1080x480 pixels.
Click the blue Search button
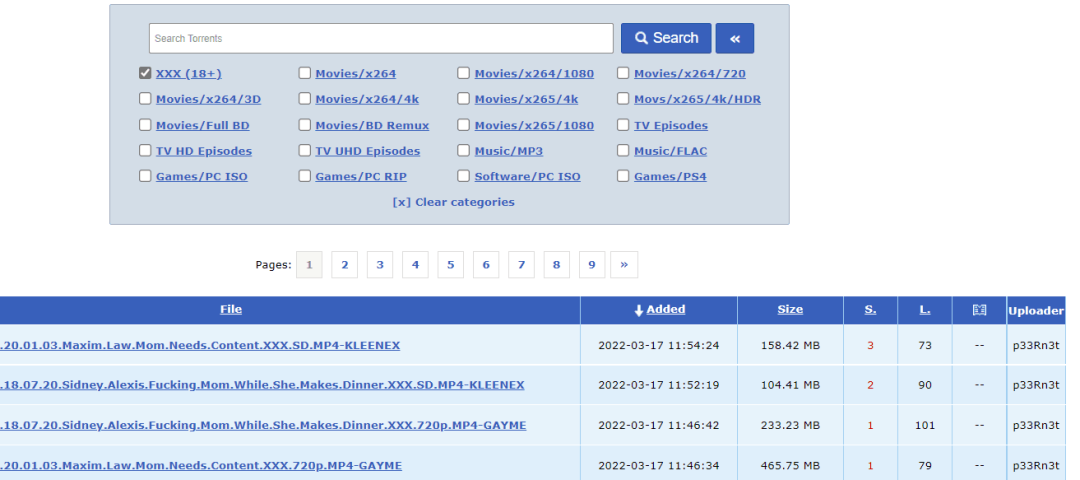[x=666, y=39]
